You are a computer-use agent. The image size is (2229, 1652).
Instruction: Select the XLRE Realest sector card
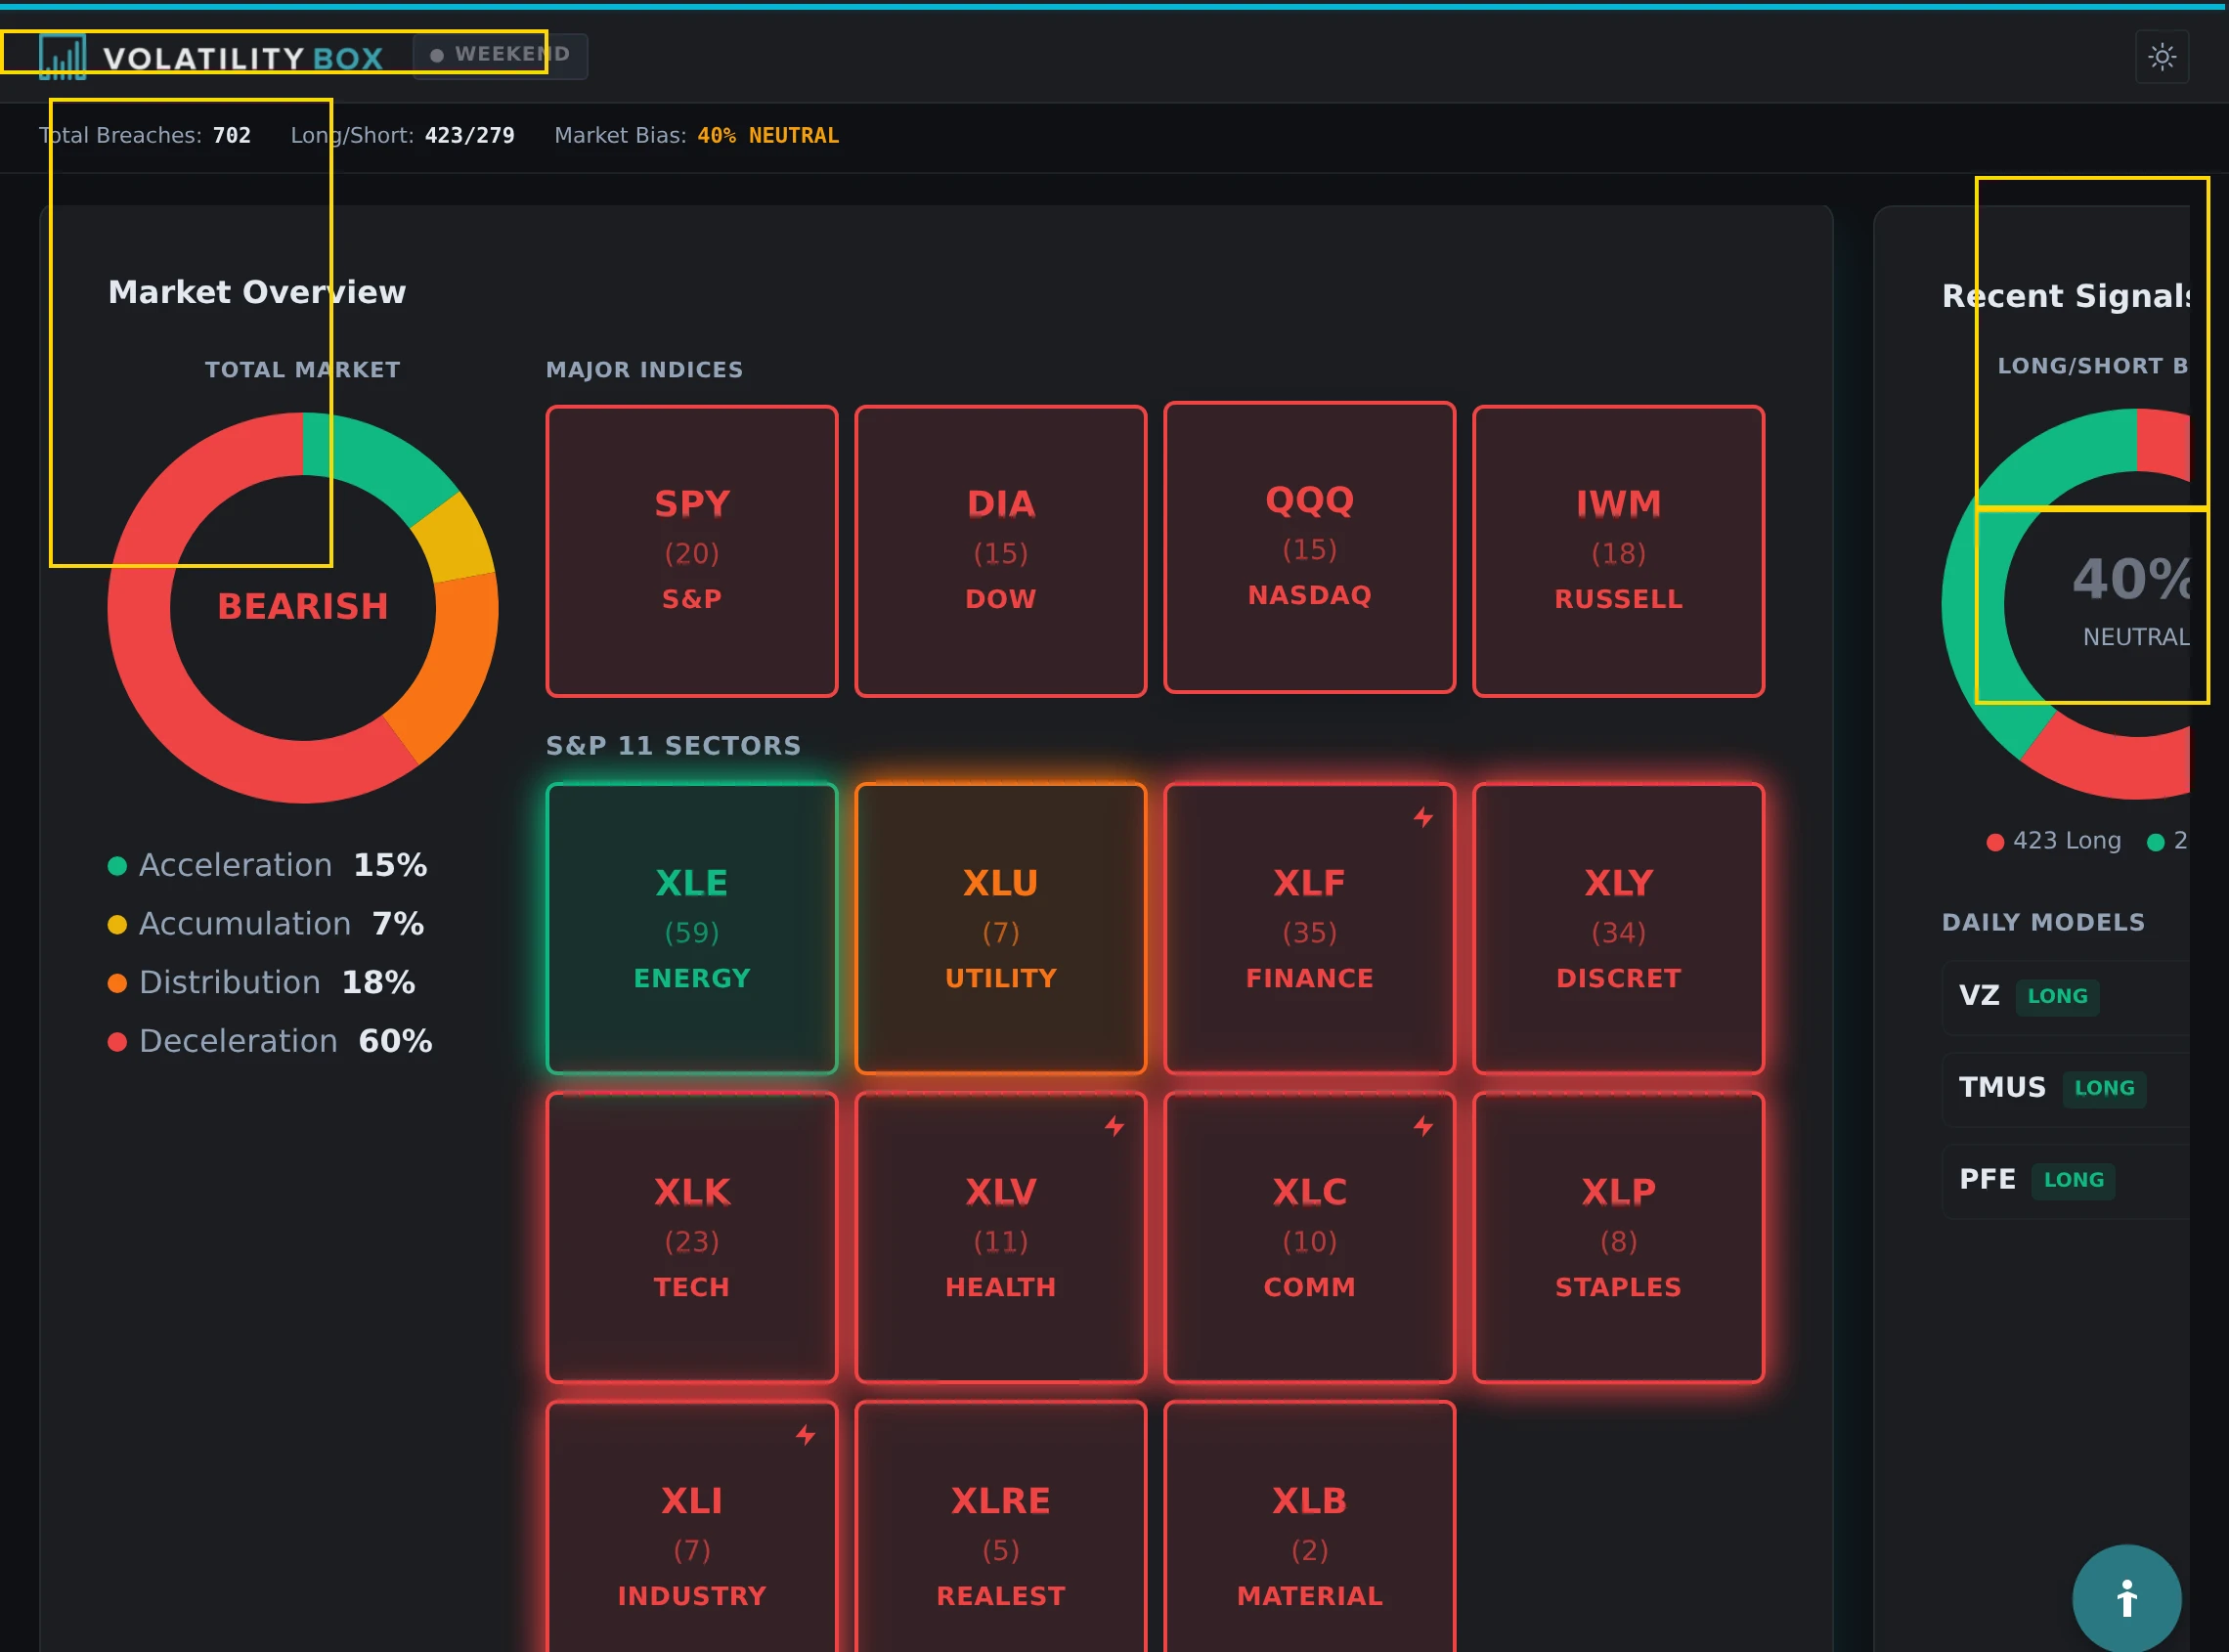click(1001, 1527)
